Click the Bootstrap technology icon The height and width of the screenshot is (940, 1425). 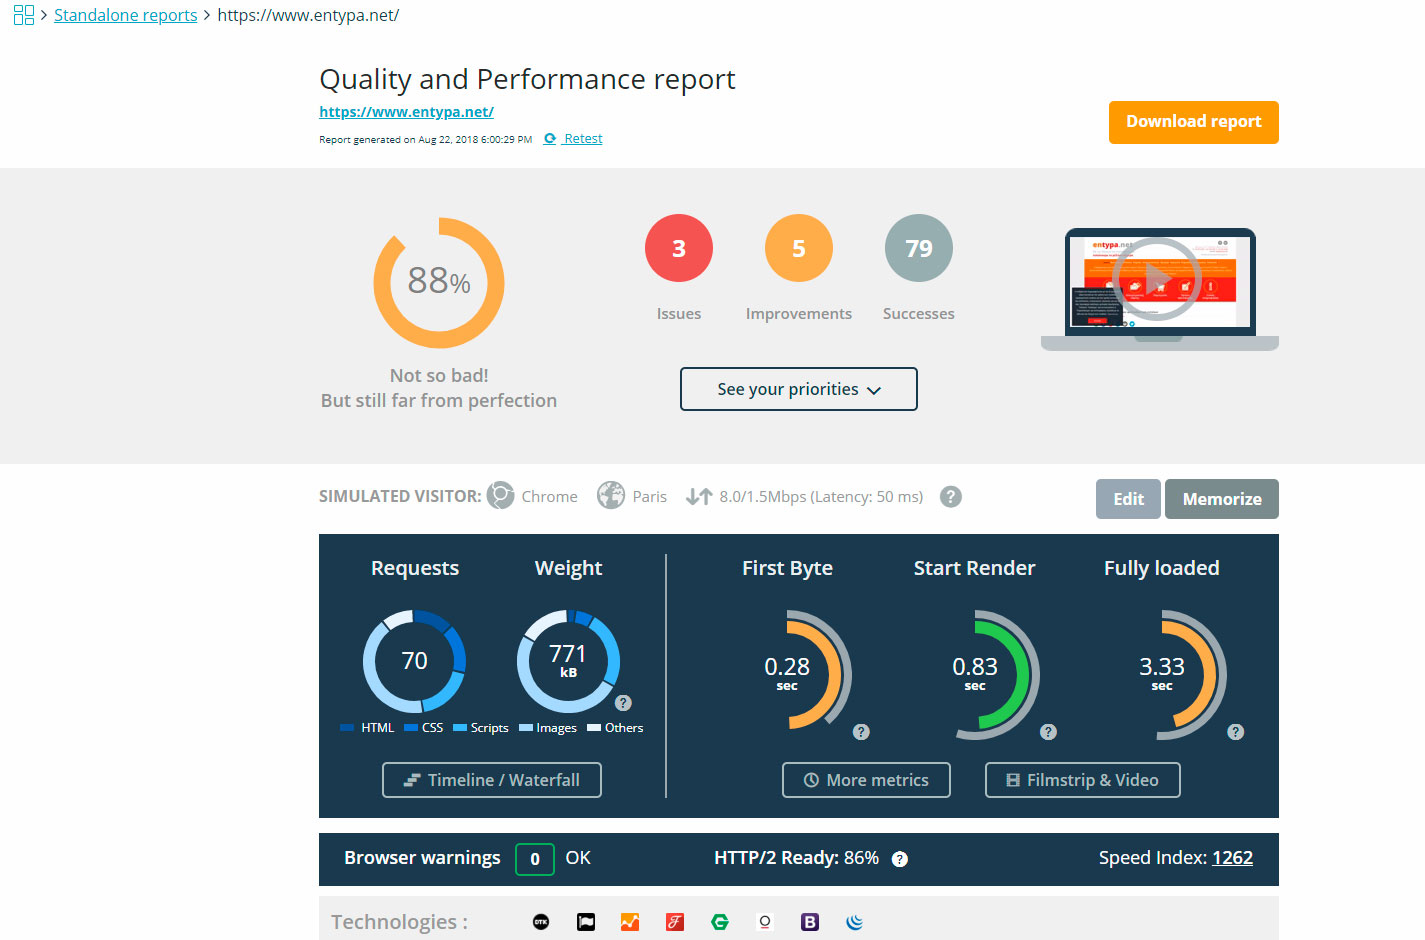pyautogui.click(x=810, y=922)
